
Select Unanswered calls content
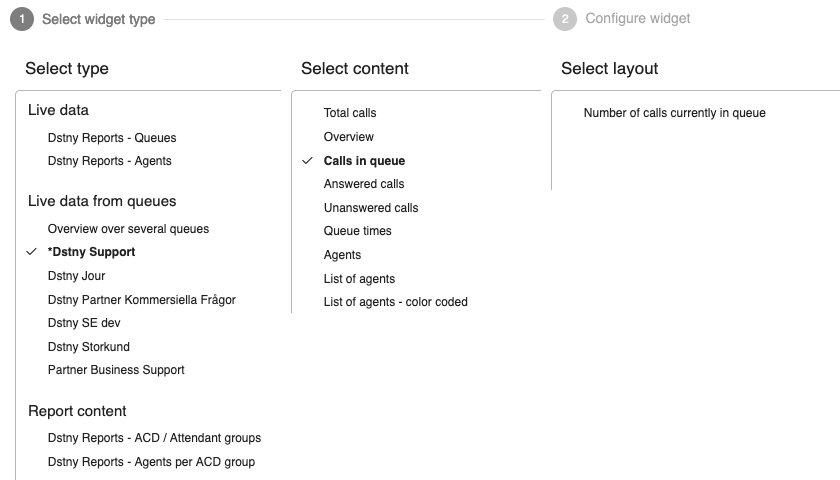point(371,208)
